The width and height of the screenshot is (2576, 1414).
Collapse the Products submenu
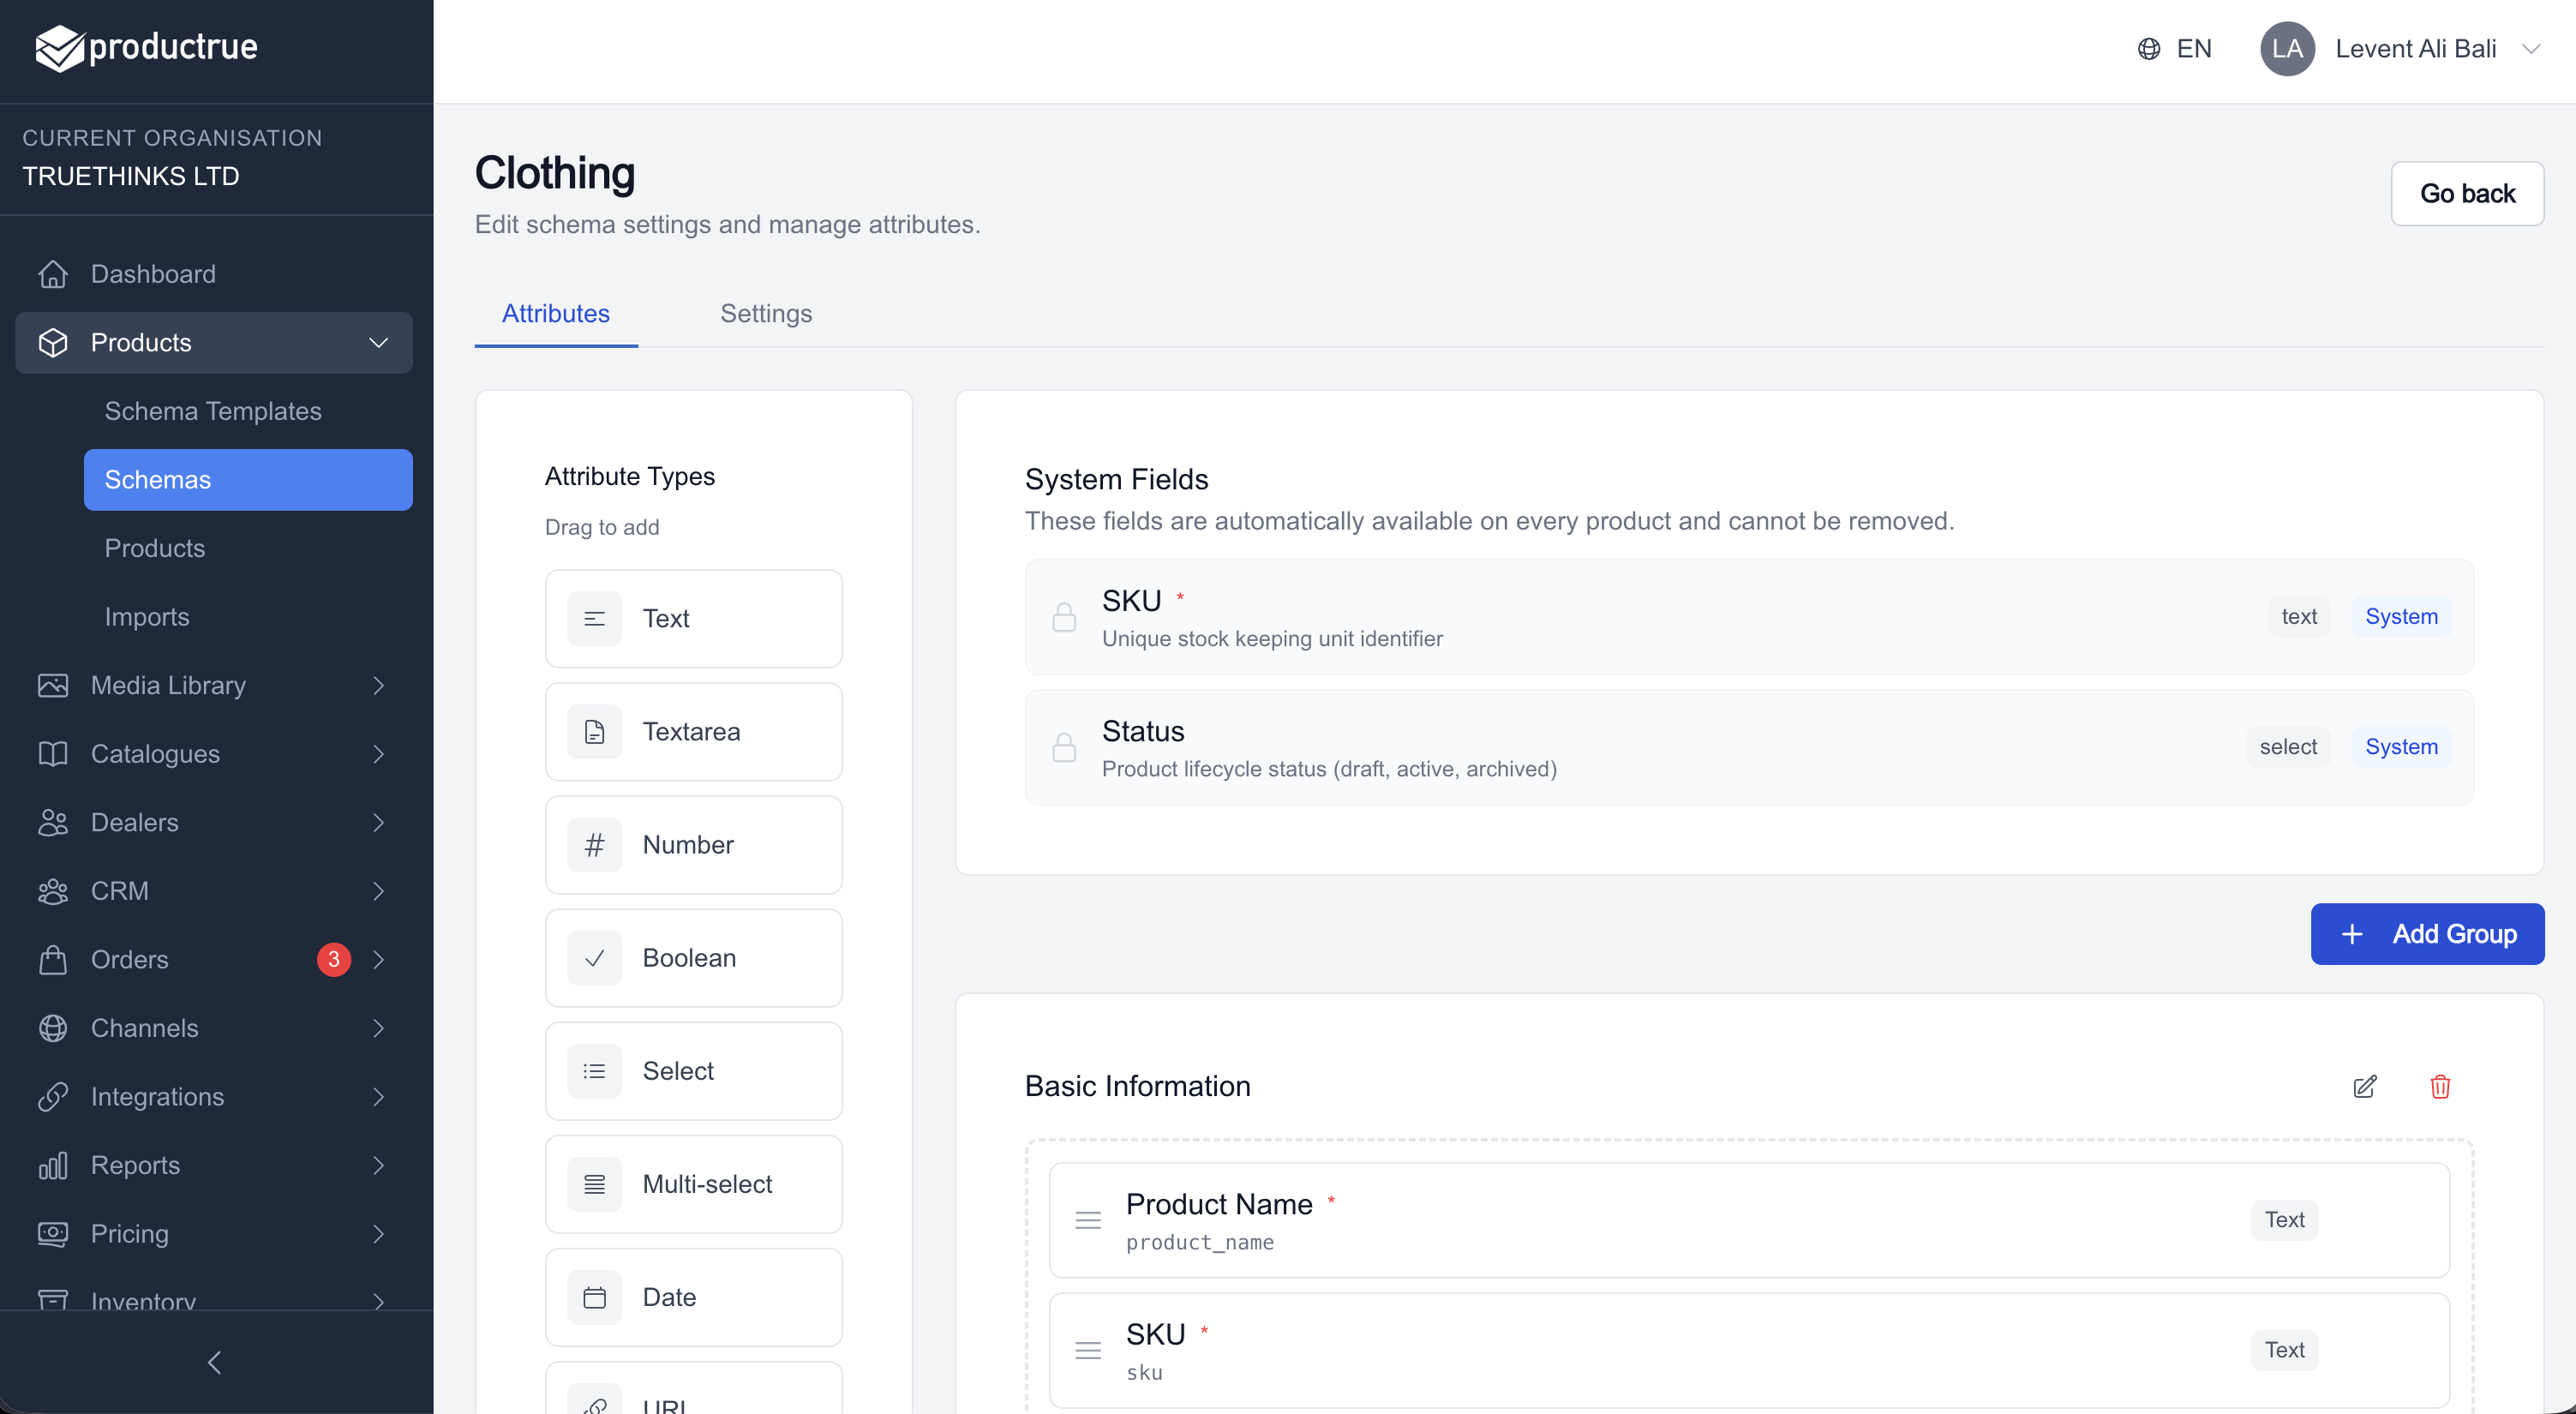click(378, 342)
